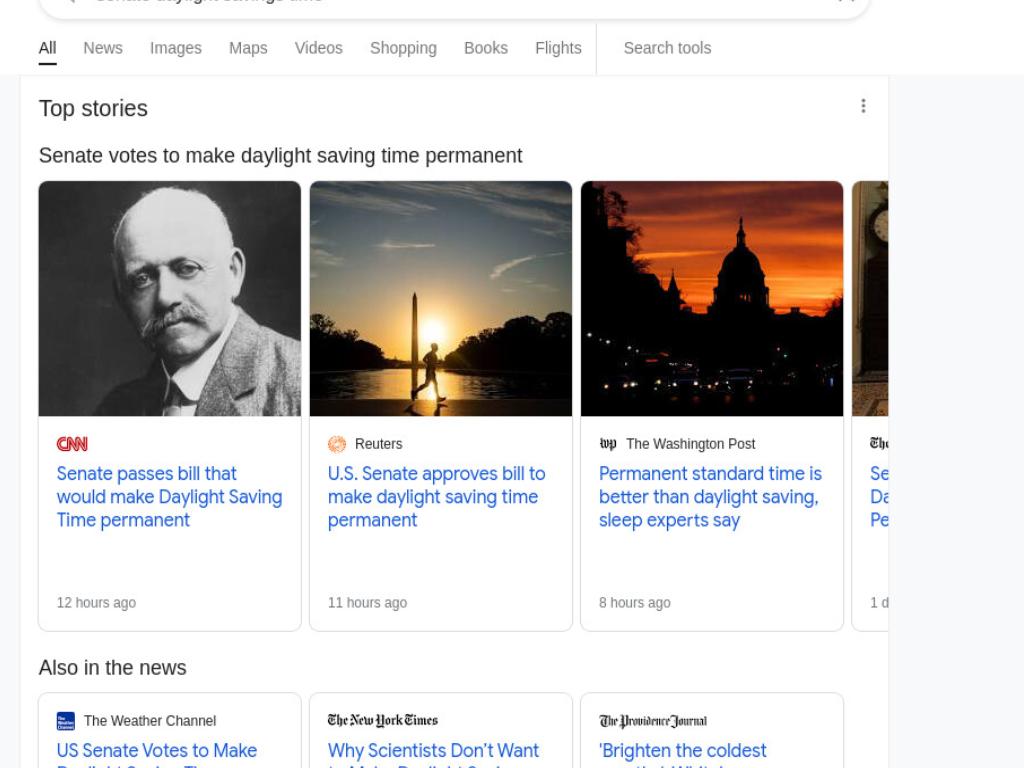Open Search tools options
Screen dimensions: 1024x768
(x=667, y=48)
